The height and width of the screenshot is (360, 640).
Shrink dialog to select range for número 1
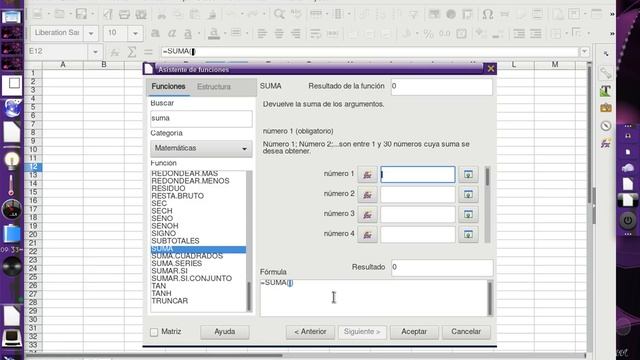tap(468, 175)
